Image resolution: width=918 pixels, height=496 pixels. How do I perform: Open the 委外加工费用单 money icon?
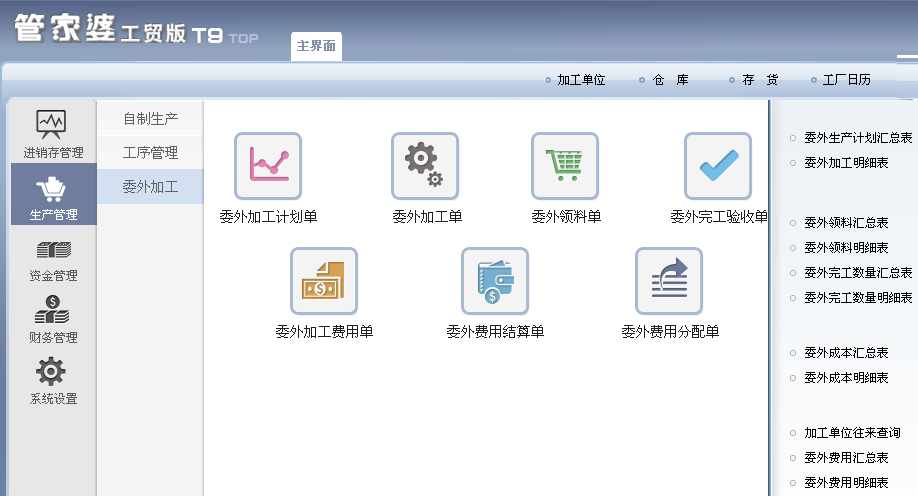324,281
